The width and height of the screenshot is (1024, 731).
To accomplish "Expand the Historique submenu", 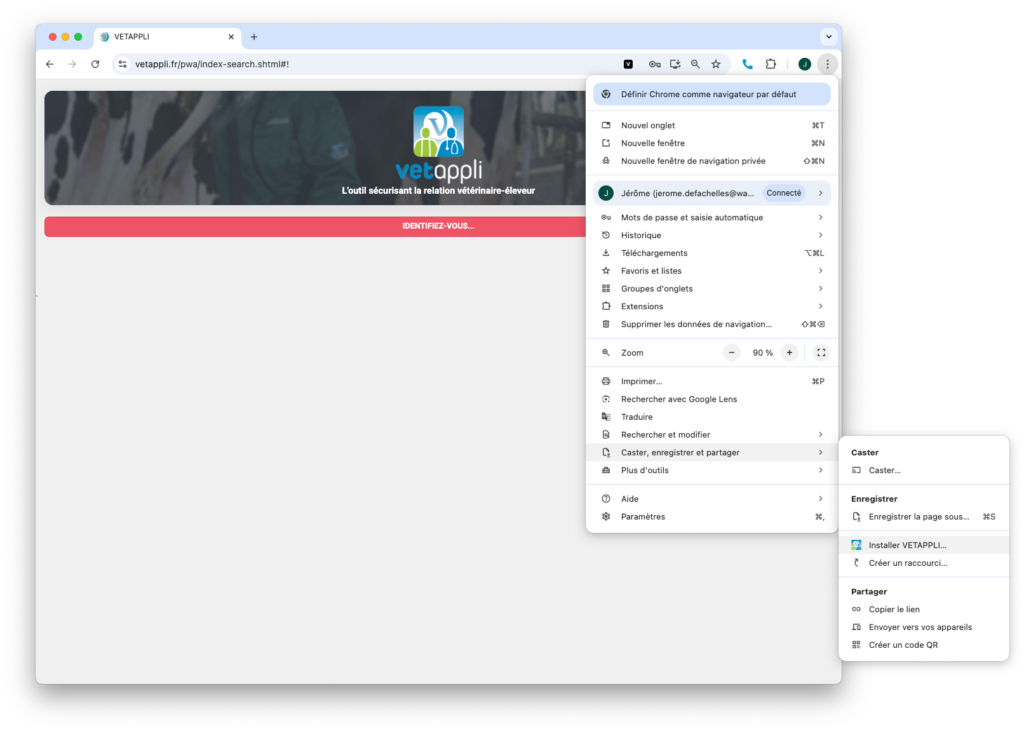I will pos(711,235).
